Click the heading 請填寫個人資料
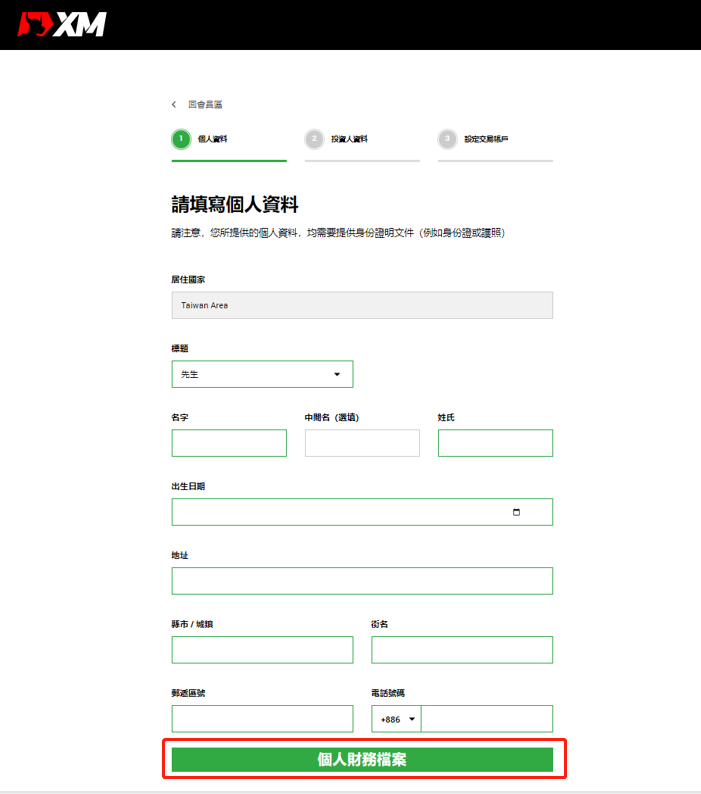 tap(235, 205)
